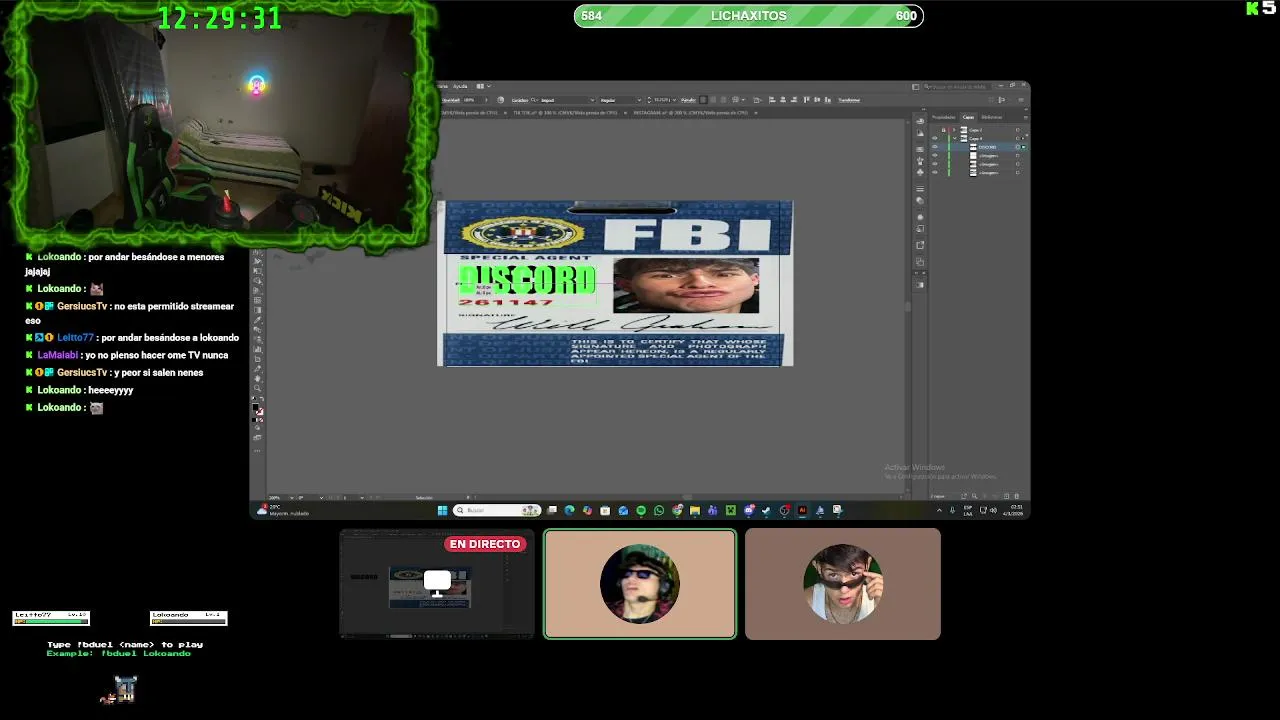Image resolution: width=1280 pixels, height=720 pixels.
Task: Open the TIK TOK.ai document tab
Action: click(x=565, y=113)
